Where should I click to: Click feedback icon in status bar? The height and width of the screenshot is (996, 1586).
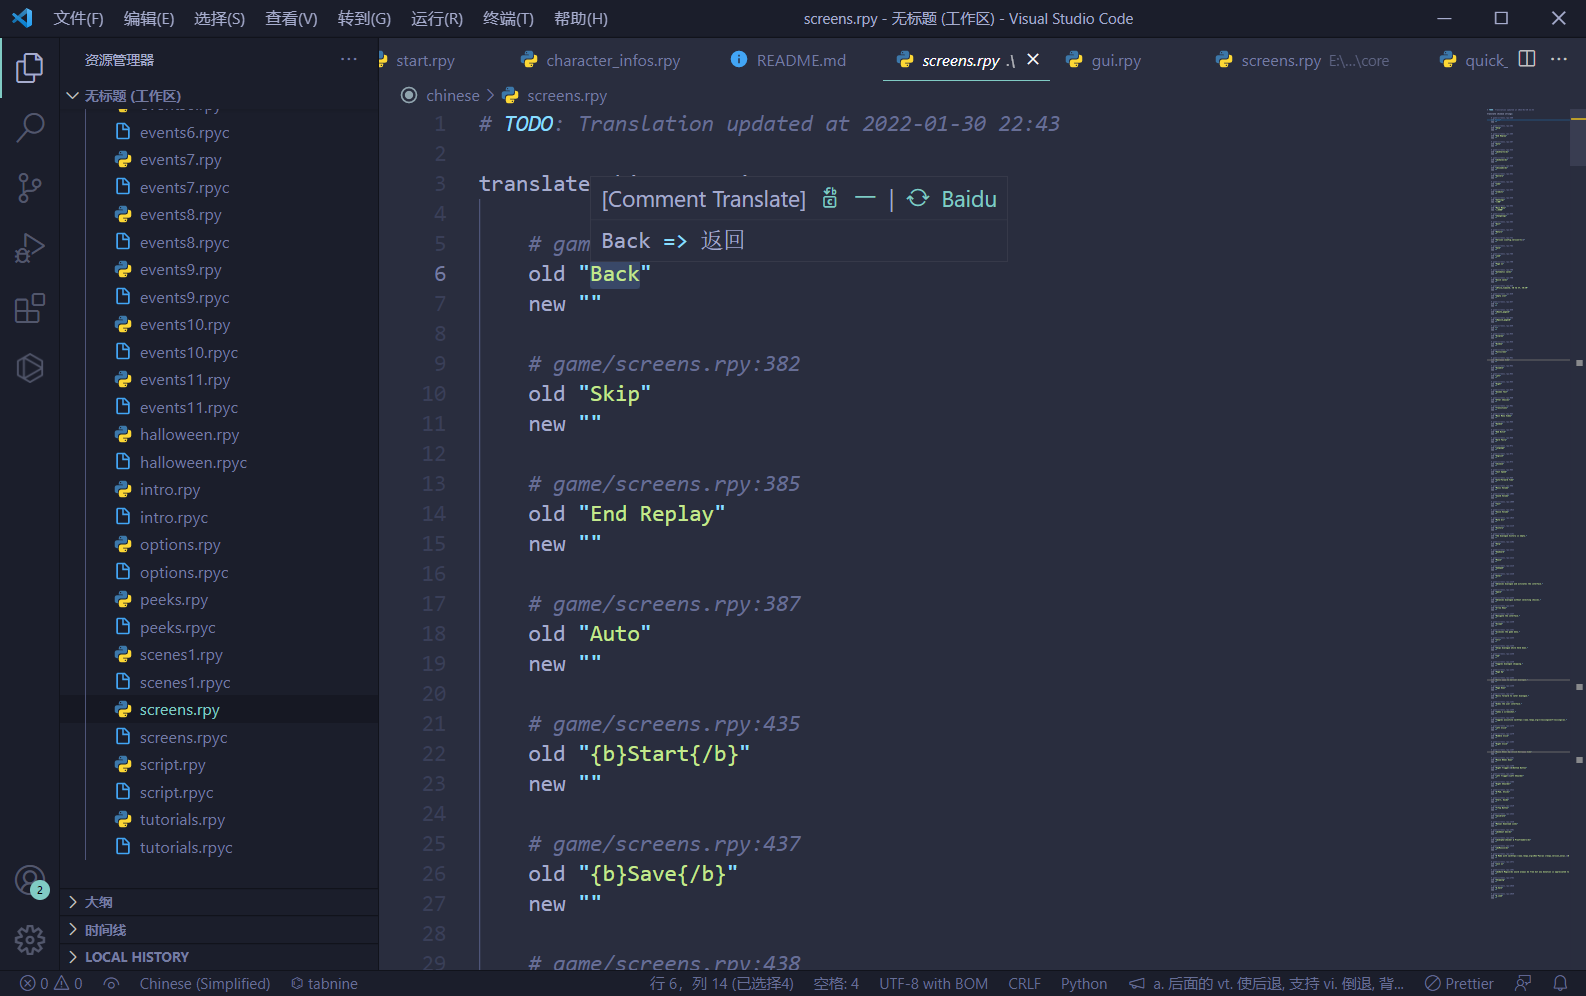tap(1523, 984)
